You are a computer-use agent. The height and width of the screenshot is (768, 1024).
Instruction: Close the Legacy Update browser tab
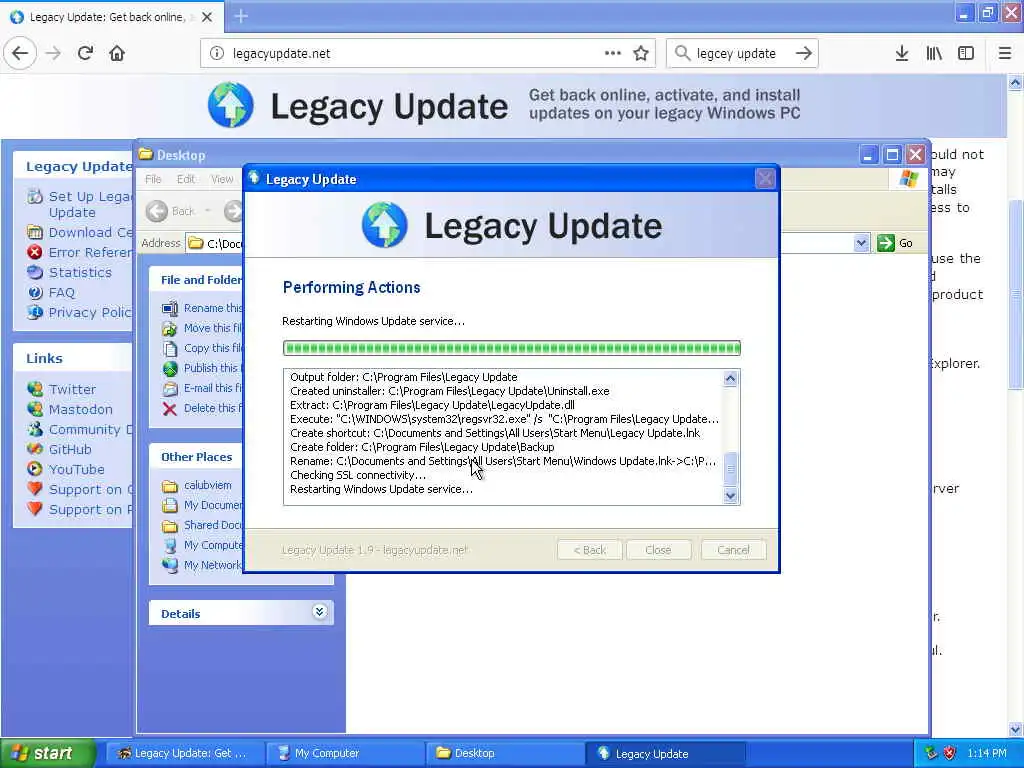[x=207, y=17]
